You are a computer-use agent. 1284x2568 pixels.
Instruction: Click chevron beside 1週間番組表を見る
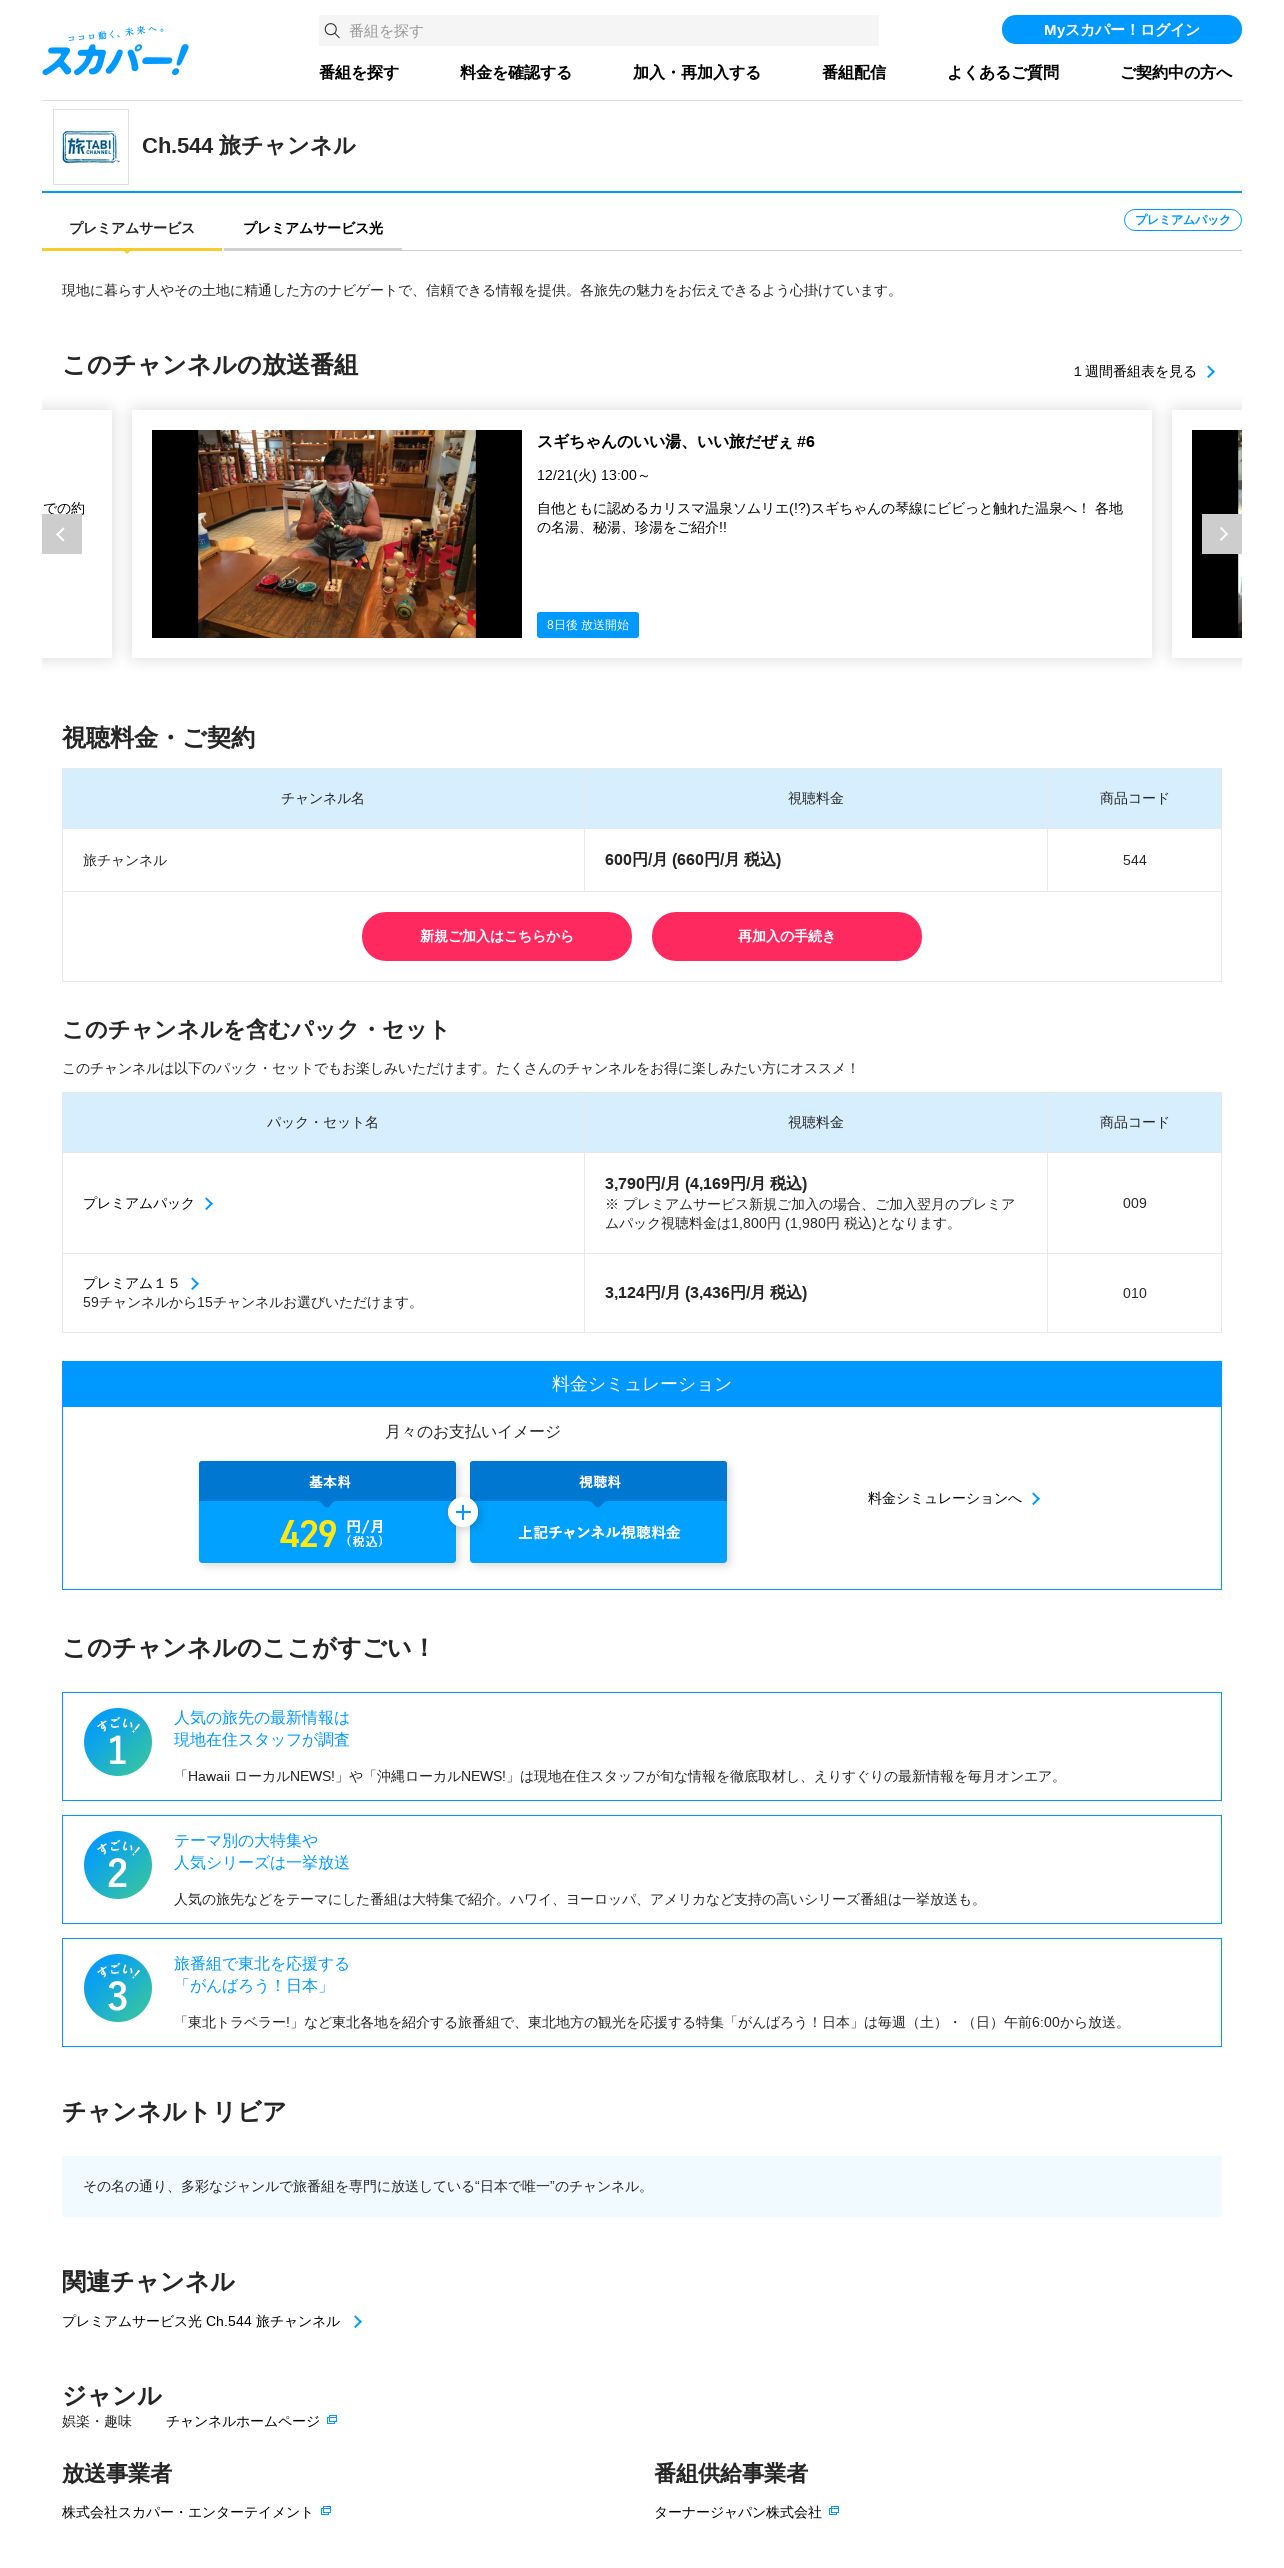[x=1211, y=372]
